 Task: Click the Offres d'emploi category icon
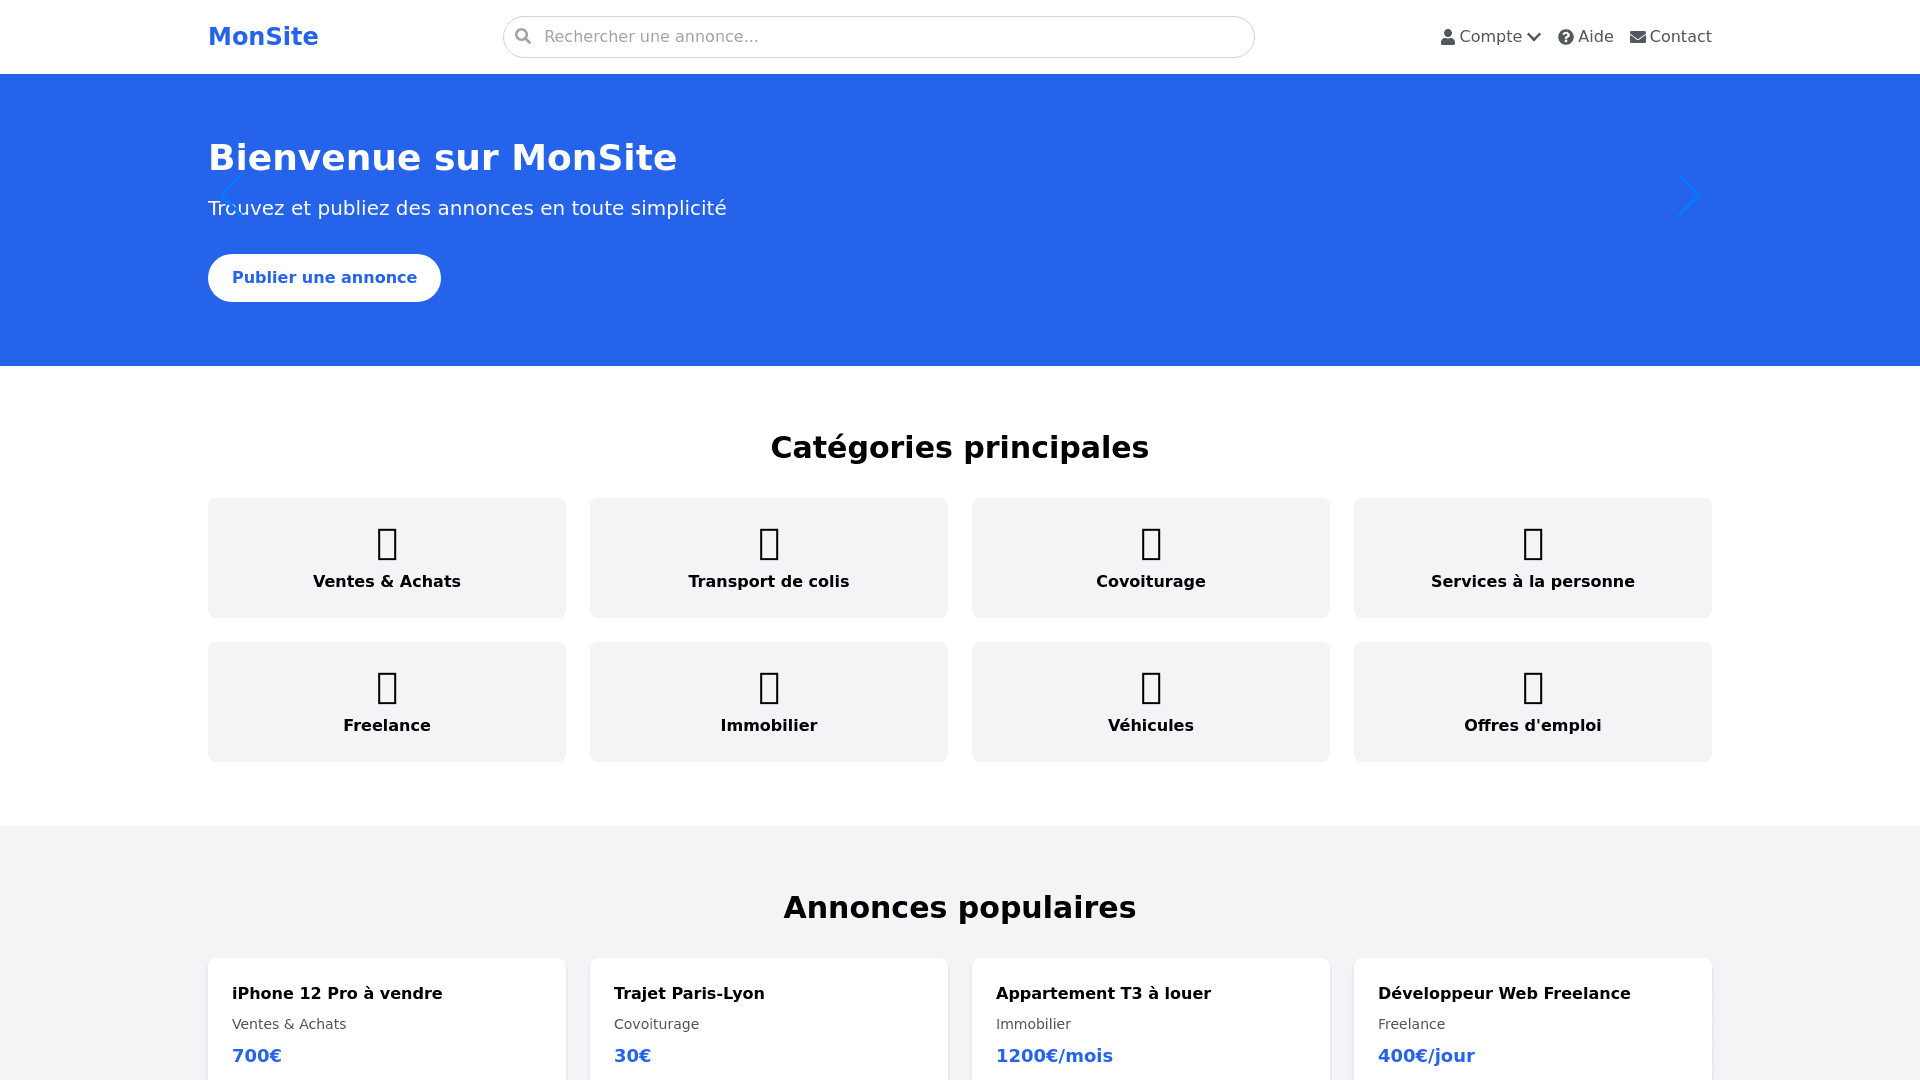pos(1533,688)
